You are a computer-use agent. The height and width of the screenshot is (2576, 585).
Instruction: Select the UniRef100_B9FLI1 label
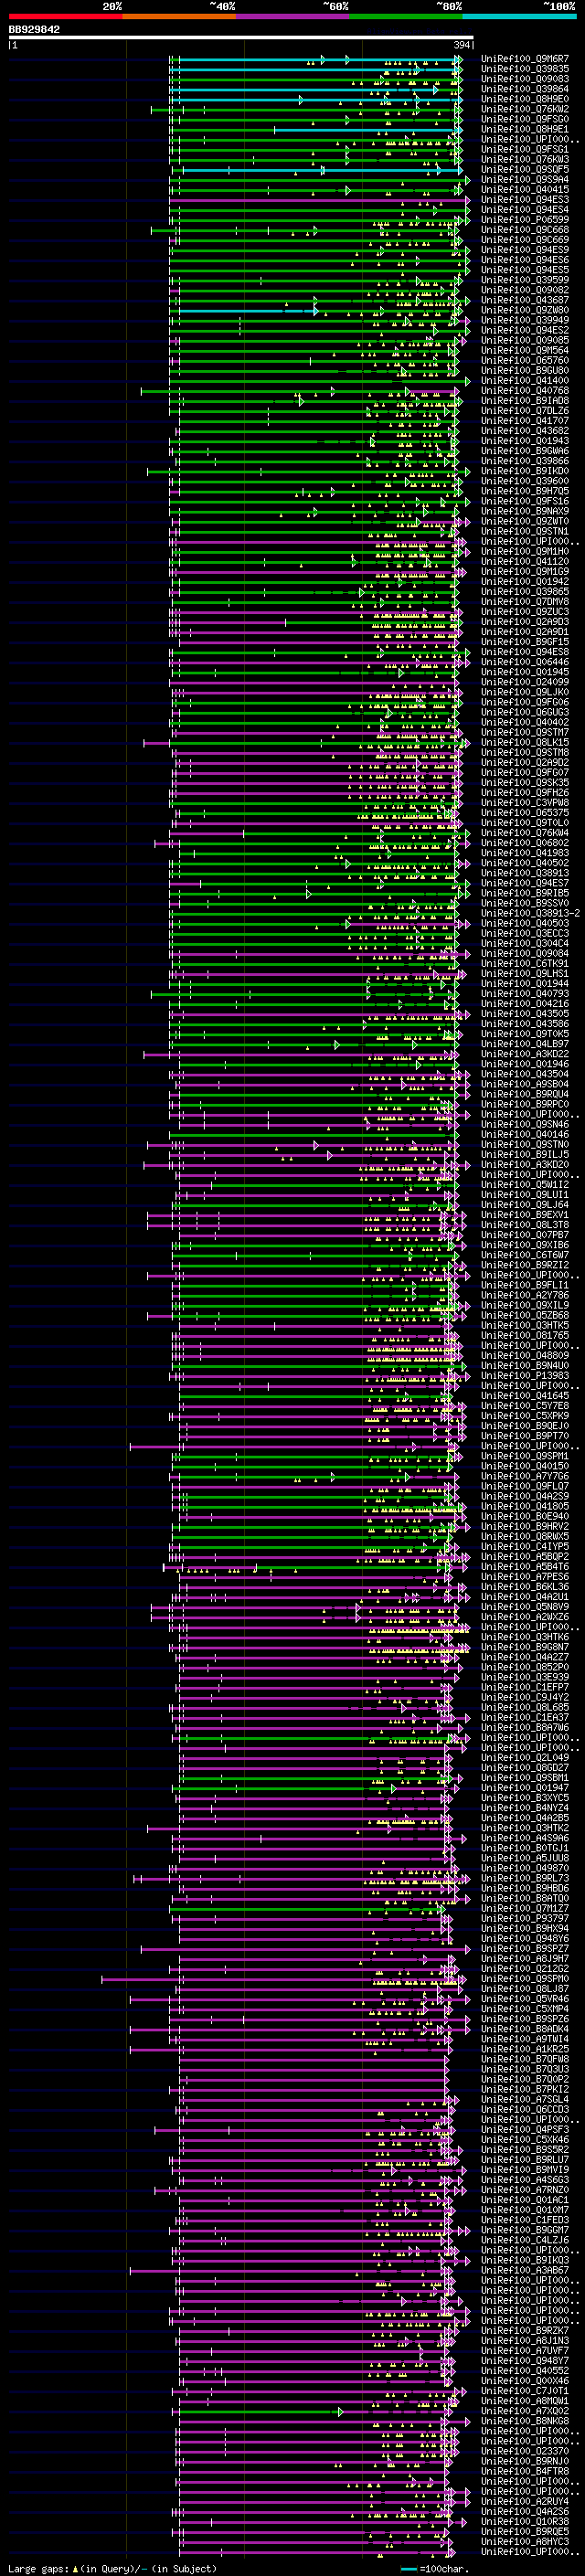tap(525, 1285)
